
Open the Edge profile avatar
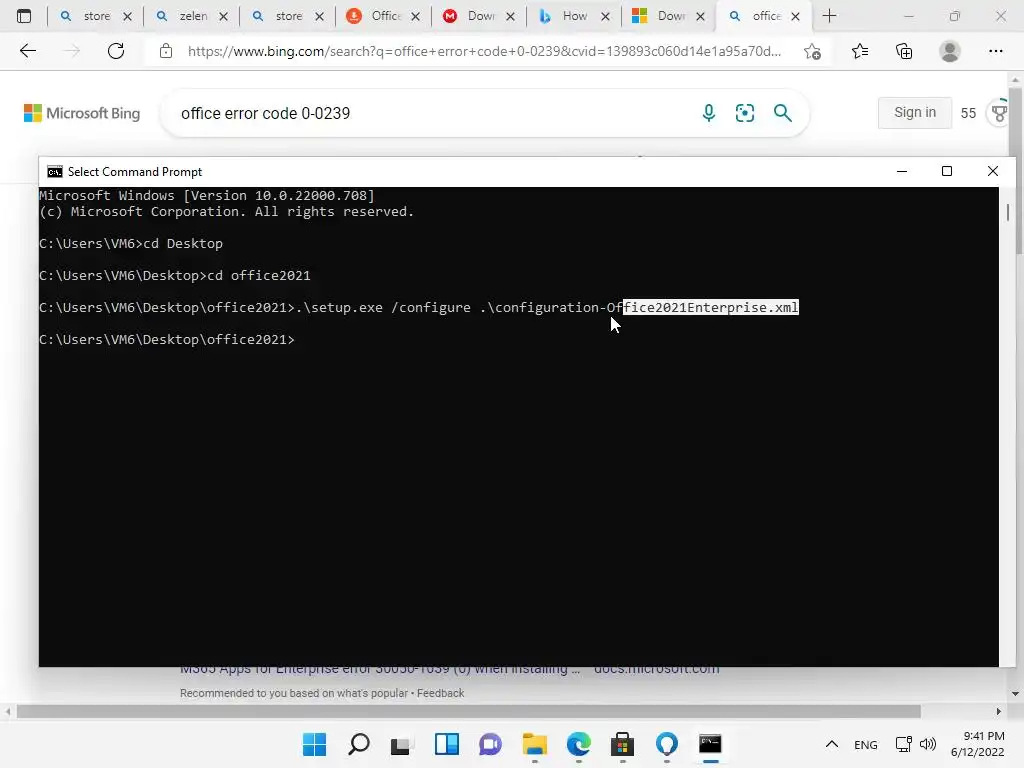click(950, 51)
